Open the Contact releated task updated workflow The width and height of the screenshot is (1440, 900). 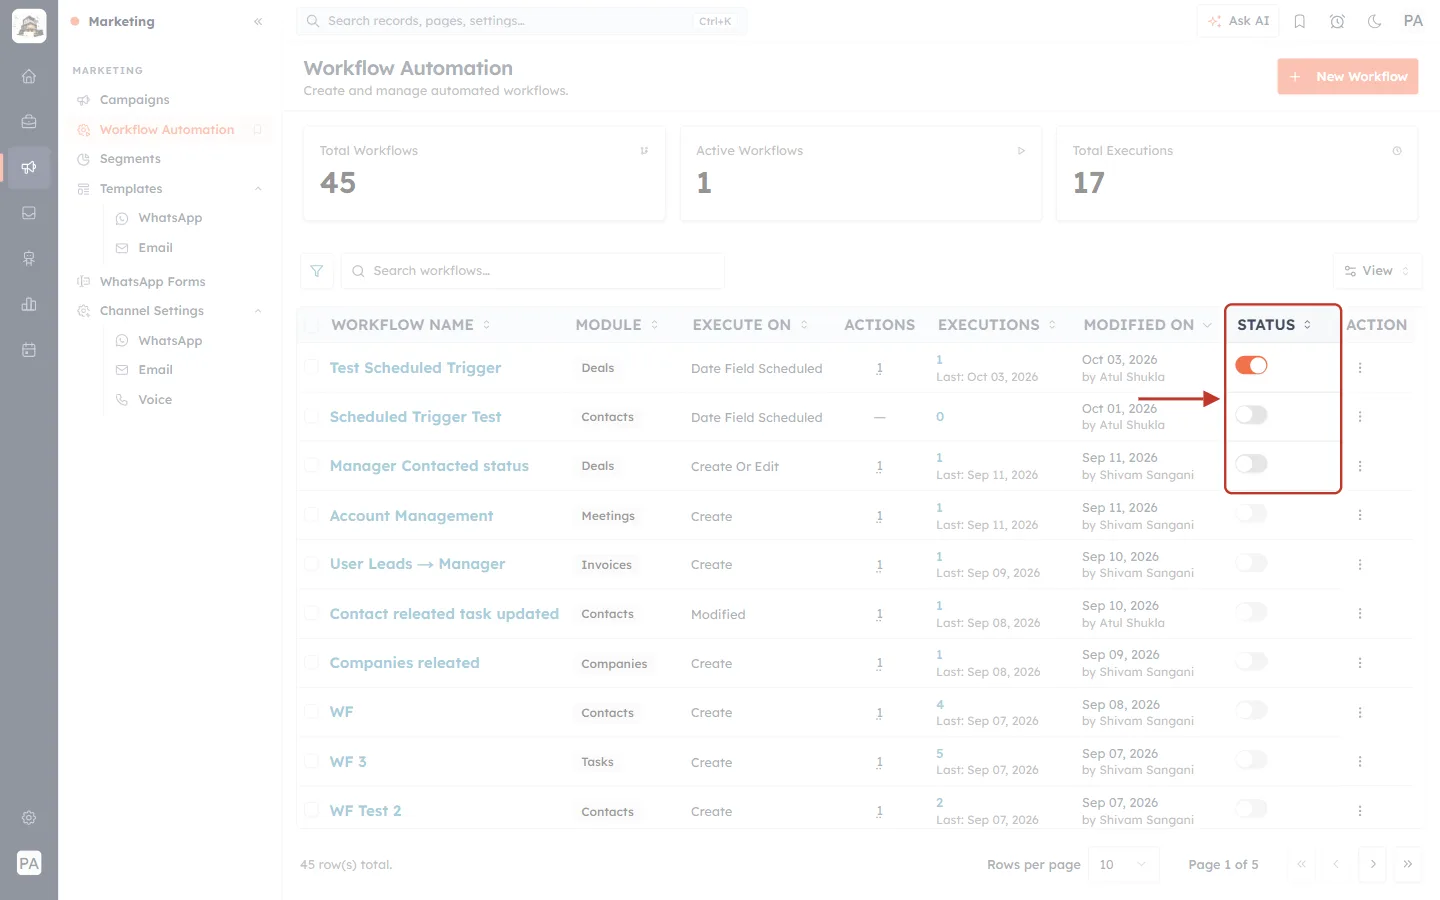(x=444, y=614)
